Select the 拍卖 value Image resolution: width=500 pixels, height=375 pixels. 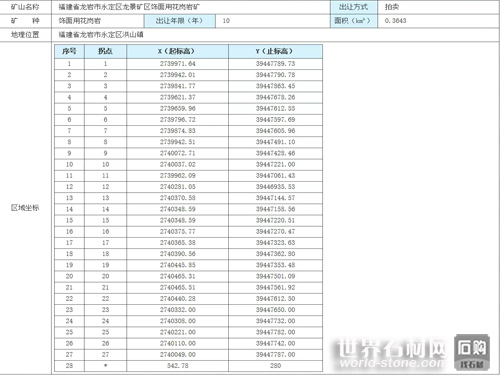click(392, 7)
